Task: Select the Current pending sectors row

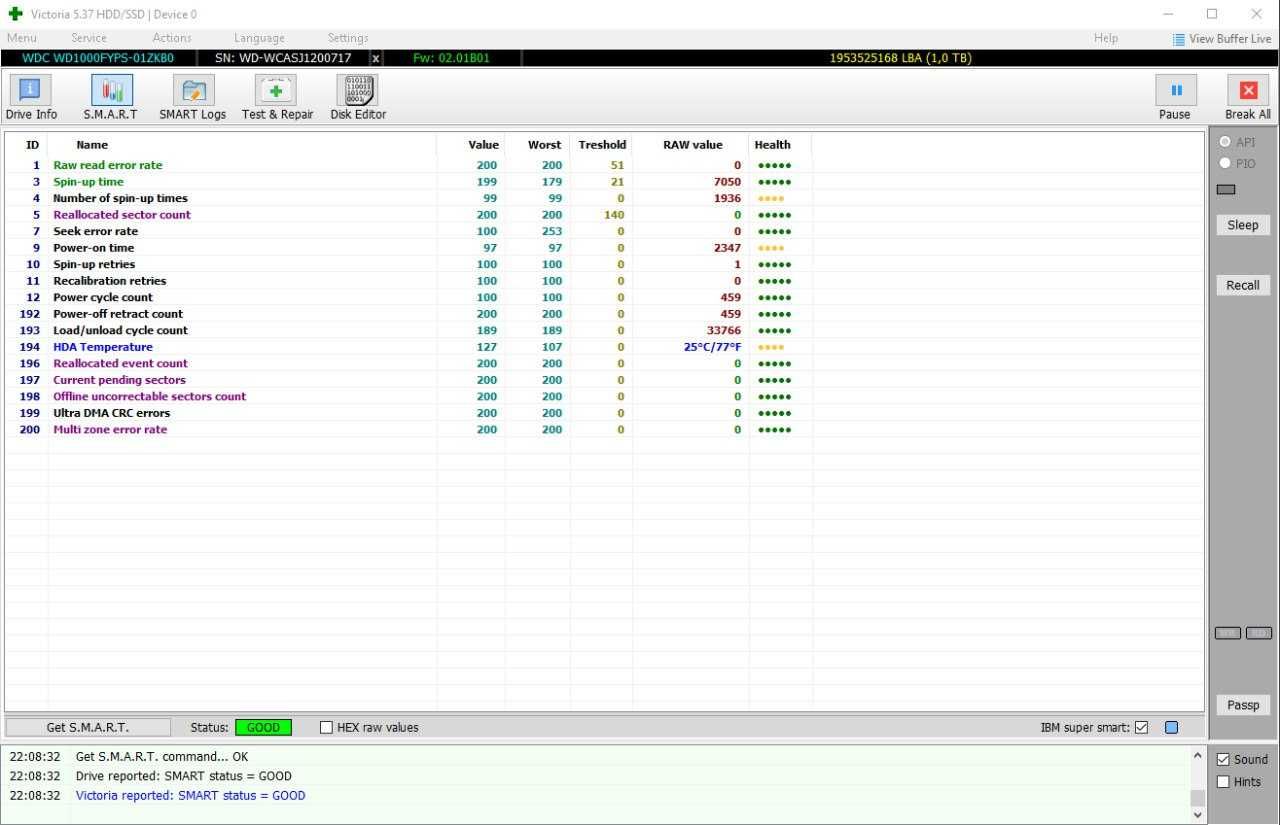Action: click(410, 380)
